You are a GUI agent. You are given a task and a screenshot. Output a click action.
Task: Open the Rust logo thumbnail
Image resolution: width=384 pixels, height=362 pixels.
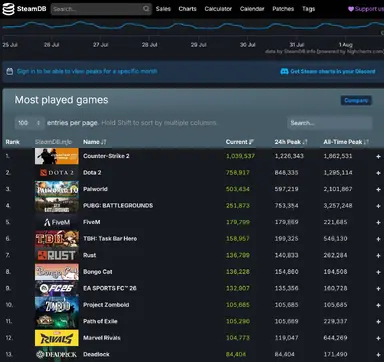coord(57,255)
